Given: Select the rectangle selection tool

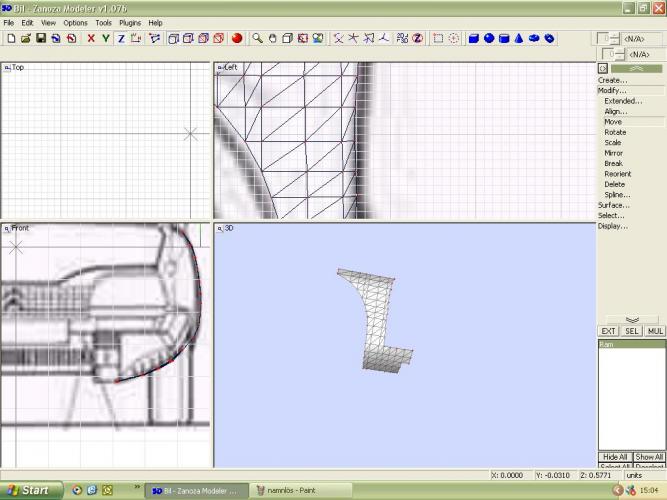Looking at the screenshot, I should pyautogui.click(x=438, y=39).
